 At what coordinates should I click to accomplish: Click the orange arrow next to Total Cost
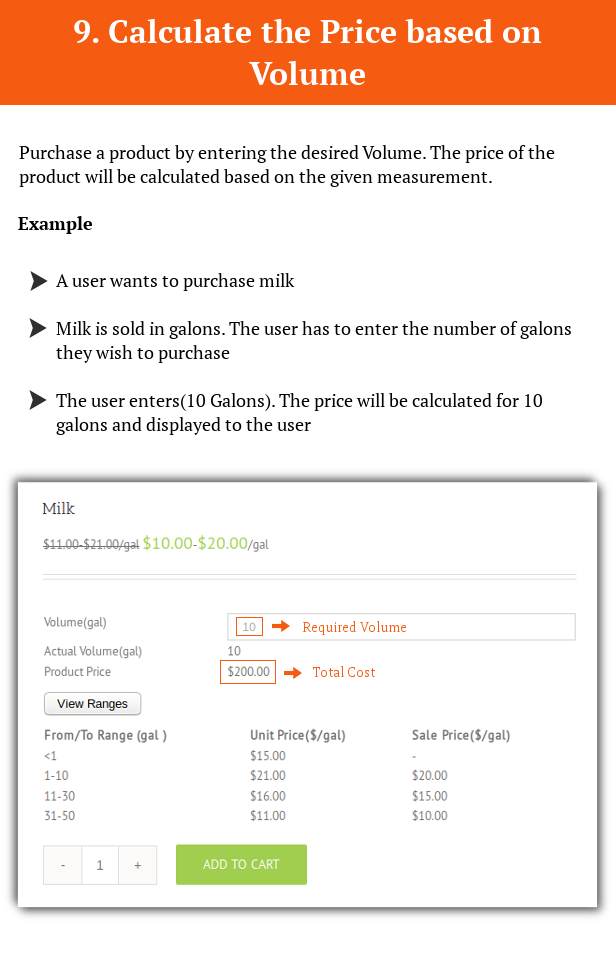tap(293, 673)
